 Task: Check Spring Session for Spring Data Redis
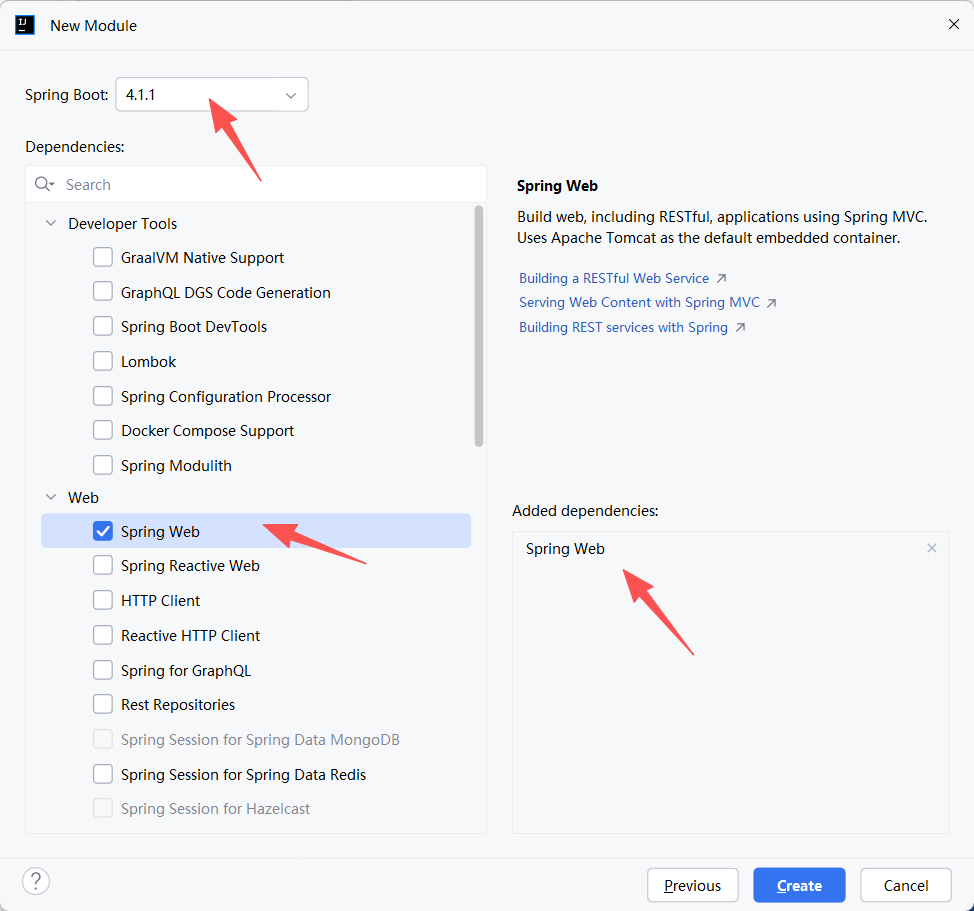[102, 774]
